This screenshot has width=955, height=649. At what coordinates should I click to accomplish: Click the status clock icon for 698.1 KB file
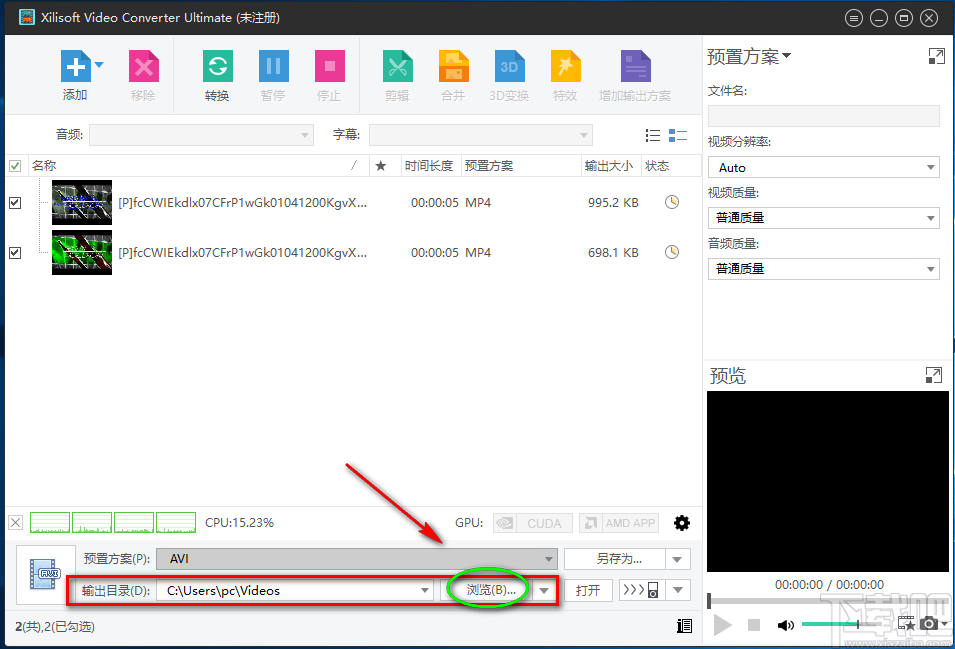(672, 252)
